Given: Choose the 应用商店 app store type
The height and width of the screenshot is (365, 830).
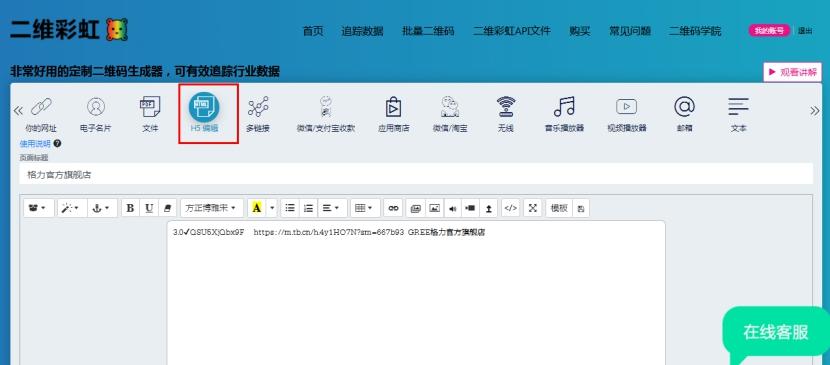Looking at the screenshot, I should pos(393,113).
